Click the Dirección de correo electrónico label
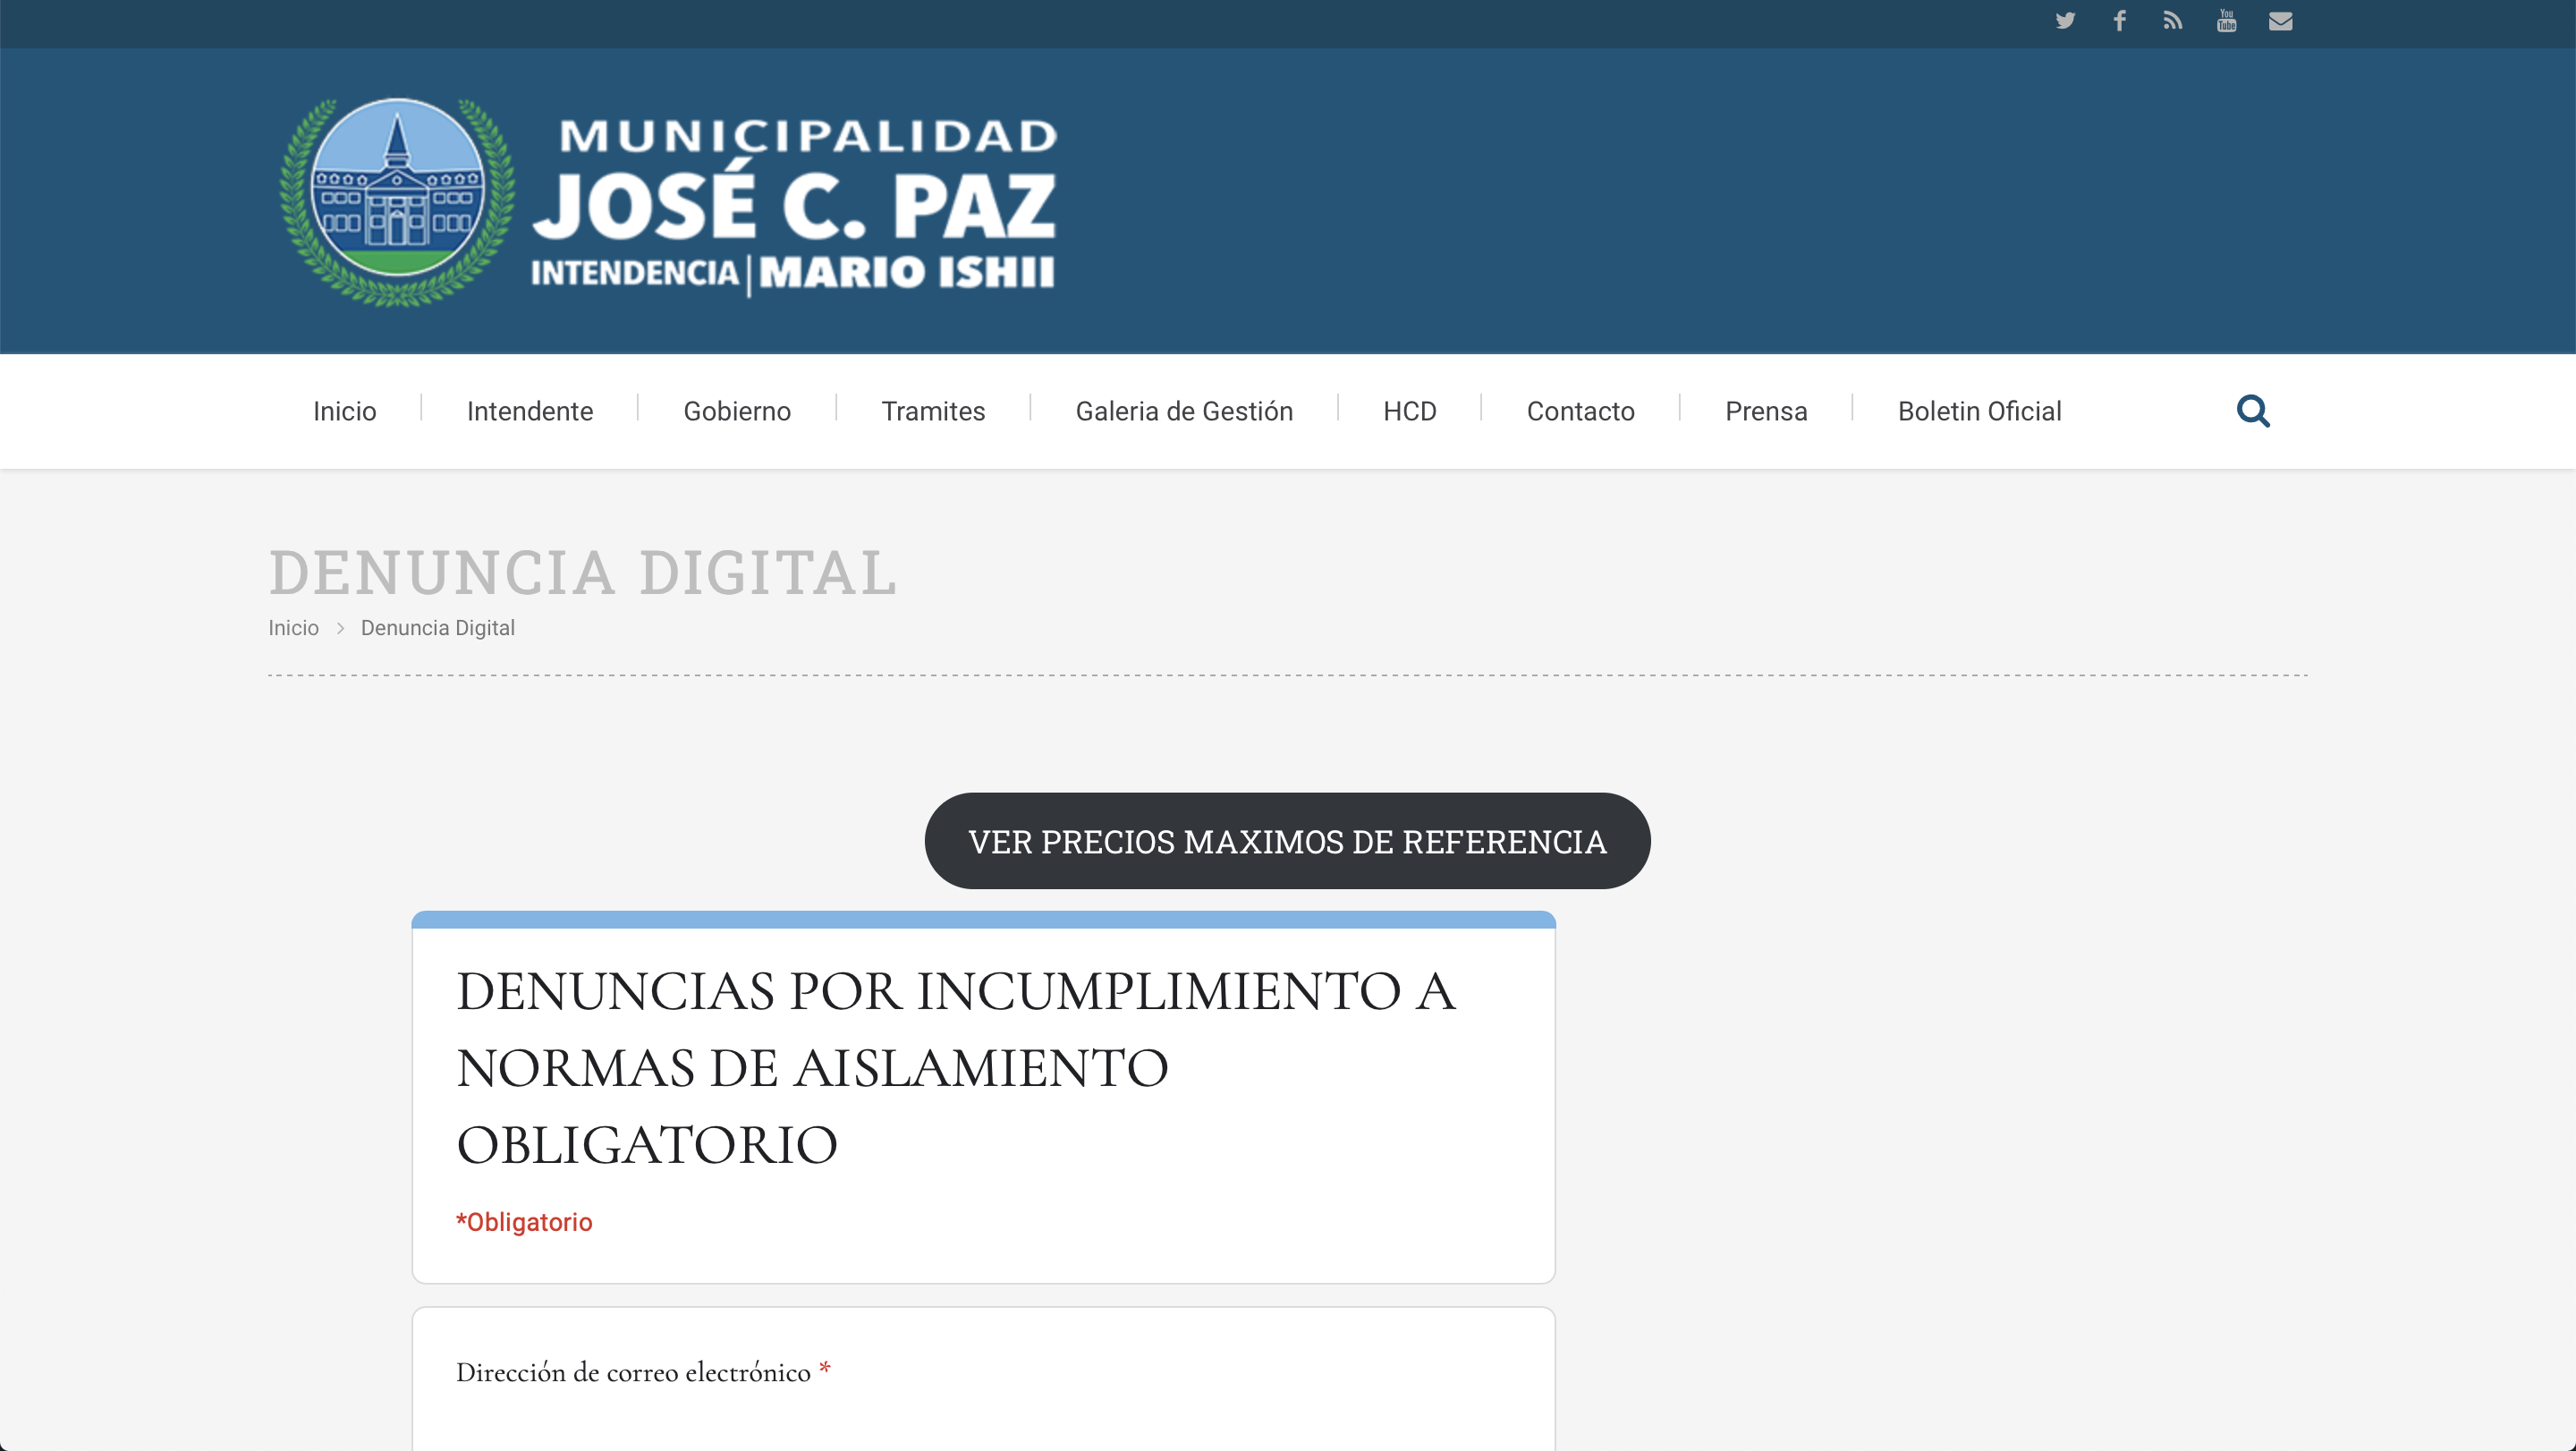The height and width of the screenshot is (1451, 2576). coord(633,1372)
